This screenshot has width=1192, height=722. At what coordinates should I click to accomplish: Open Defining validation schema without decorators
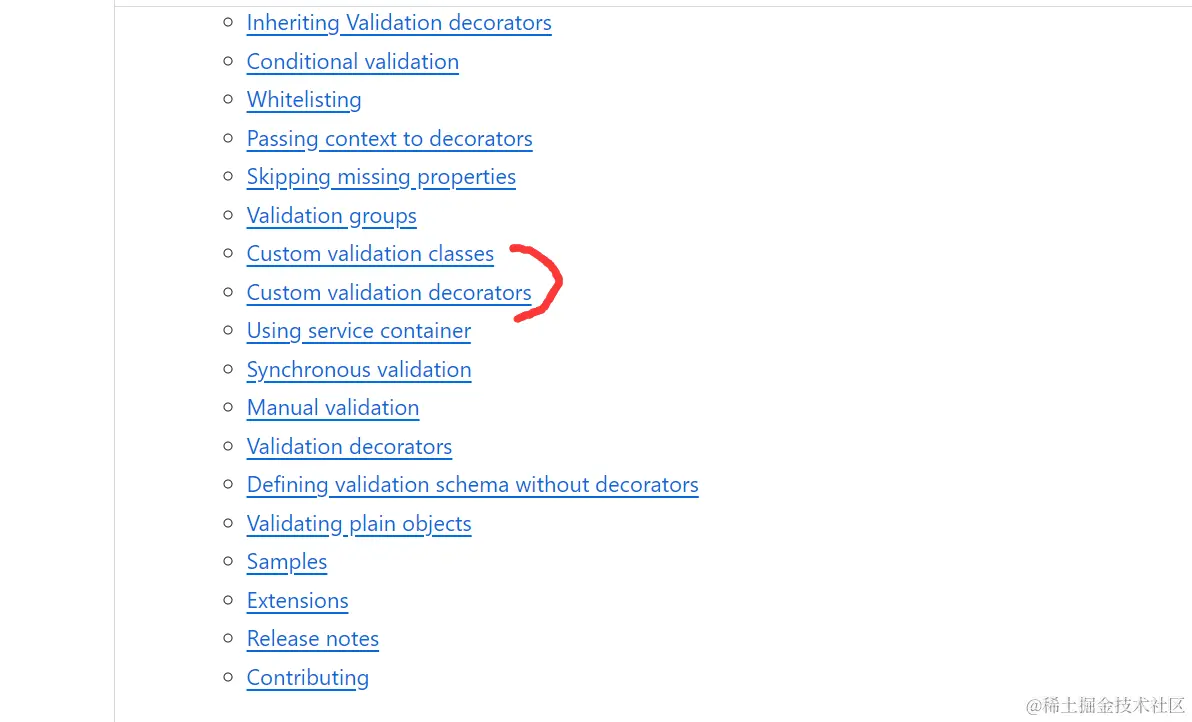pos(472,485)
